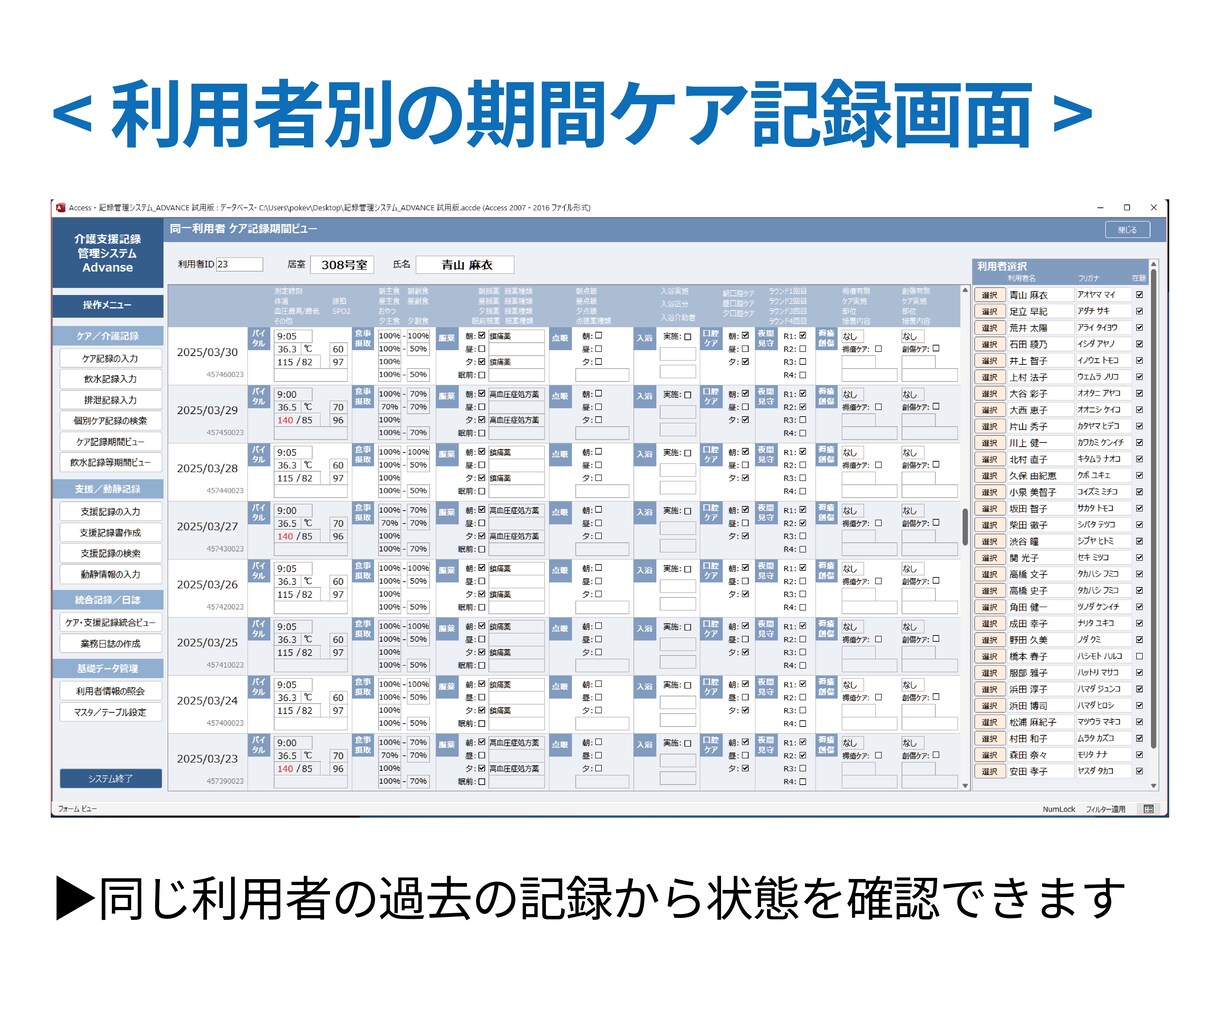Click the 利用者選択 list scroll-down arrow
This screenshot has height=1017, width=1220.
click(x=1154, y=785)
